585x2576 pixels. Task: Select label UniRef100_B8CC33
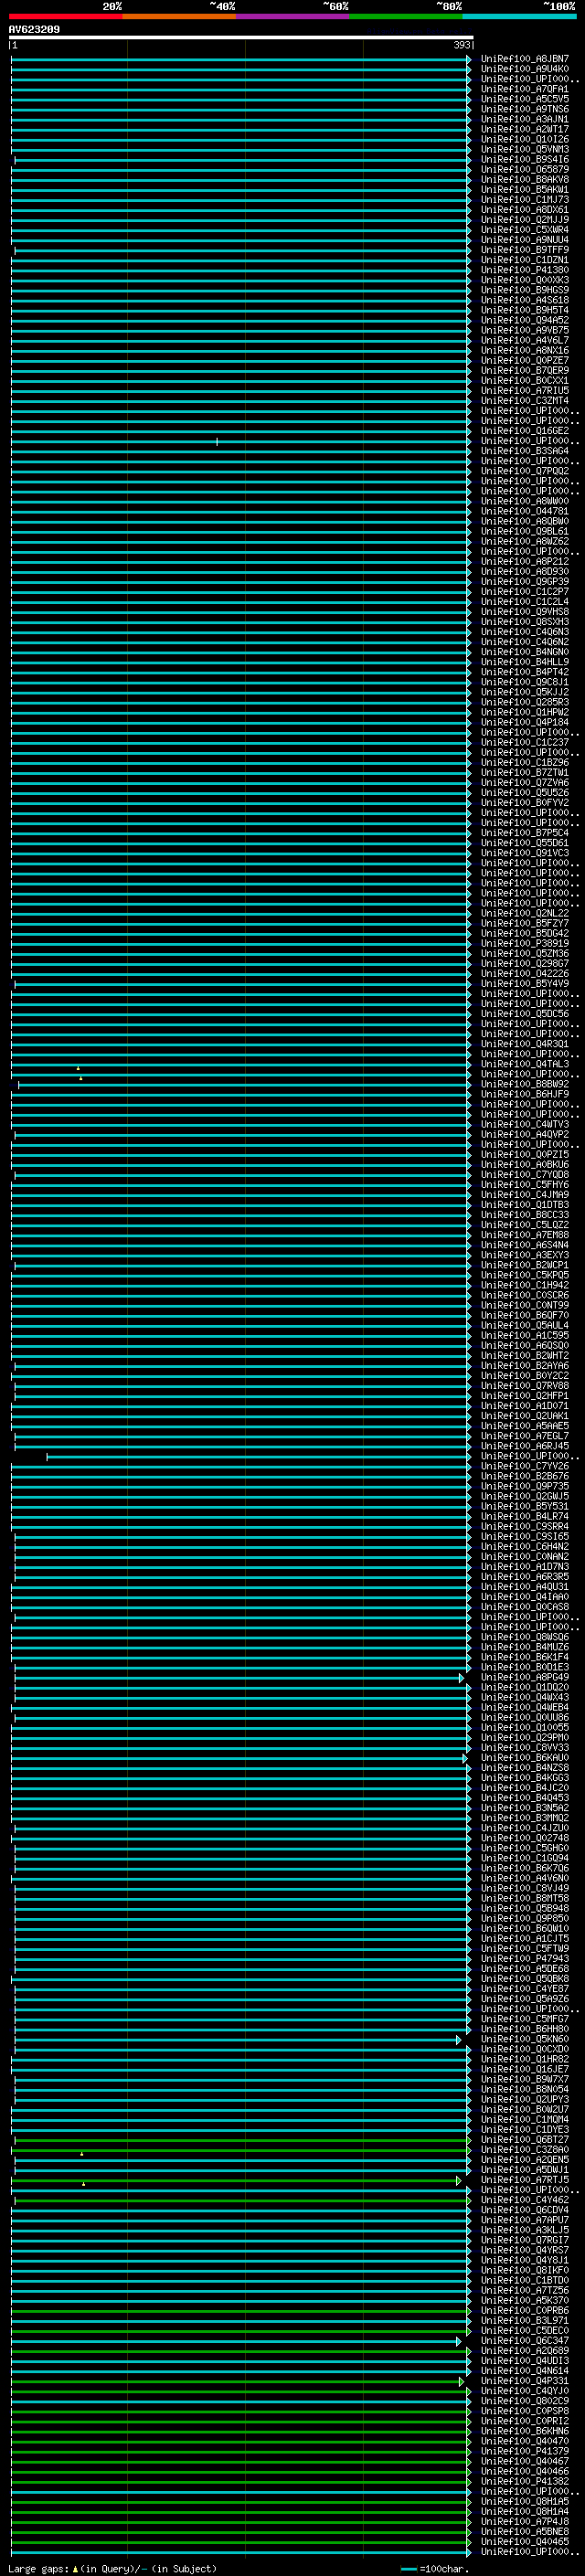tap(525, 1215)
